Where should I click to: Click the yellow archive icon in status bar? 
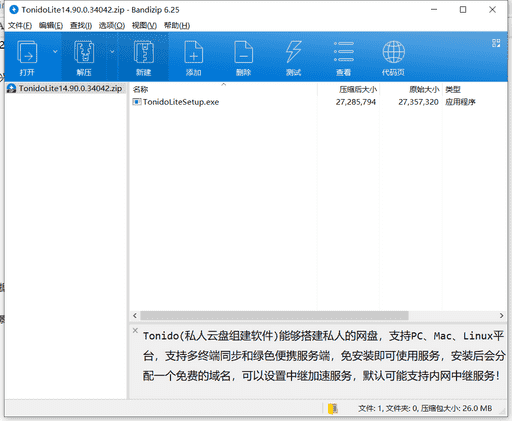click(x=333, y=408)
